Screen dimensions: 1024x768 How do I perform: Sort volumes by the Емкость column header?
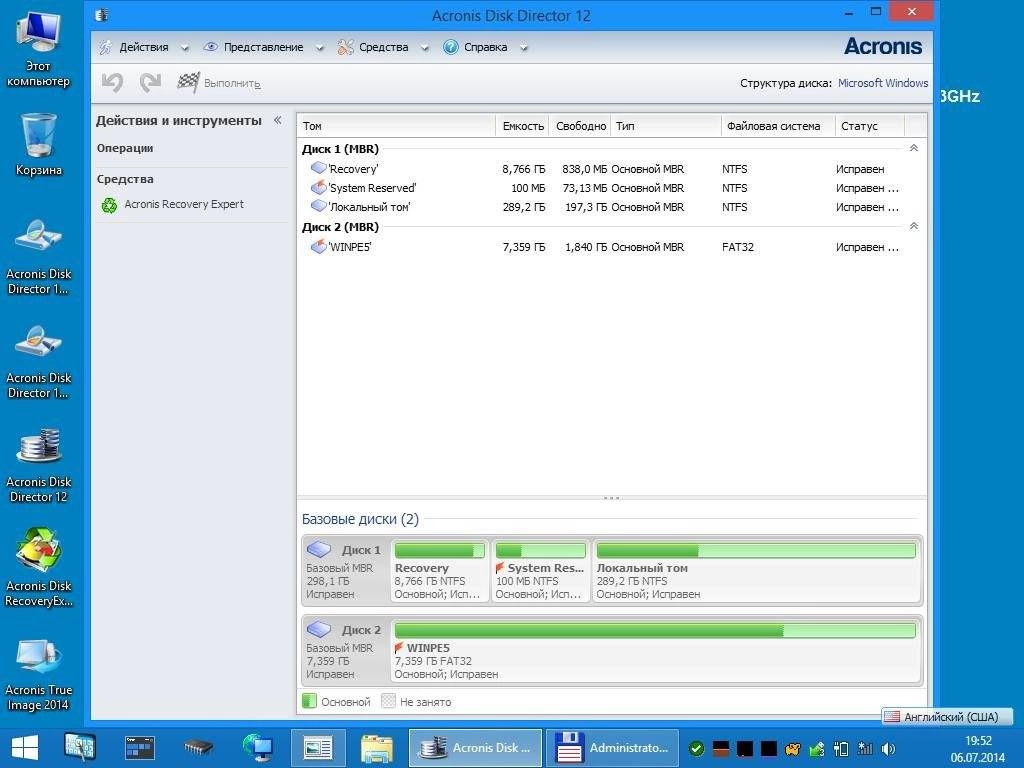point(524,126)
